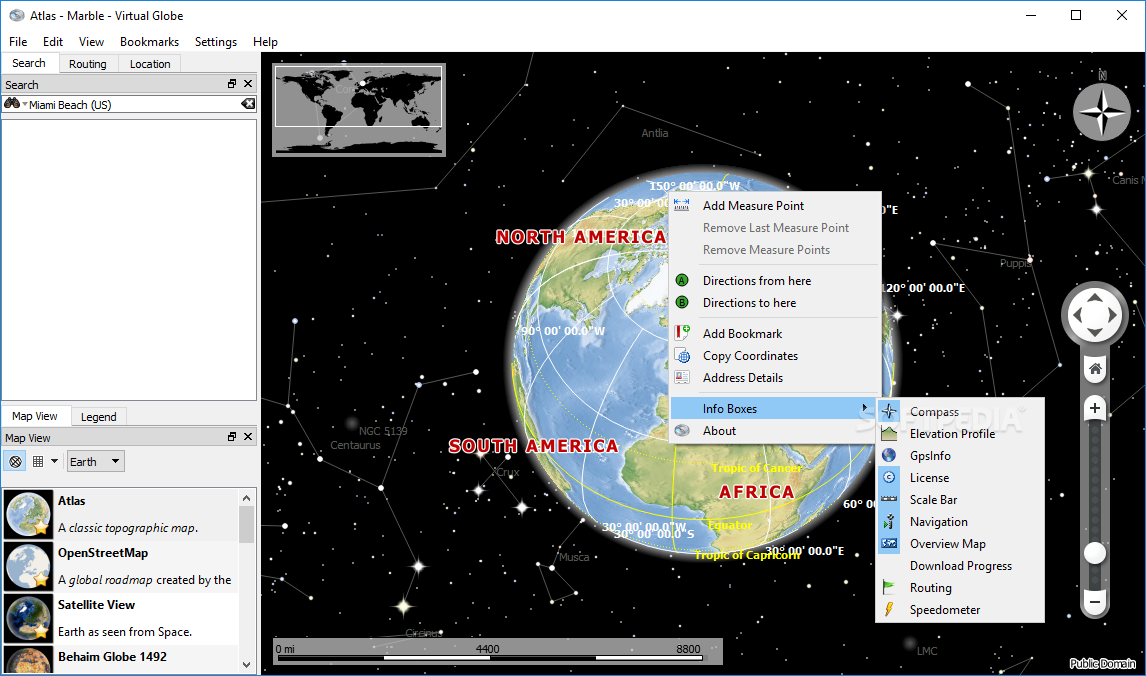This screenshot has height=676, width=1146.
Task: Switch to the Location tab
Action: coord(150,64)
